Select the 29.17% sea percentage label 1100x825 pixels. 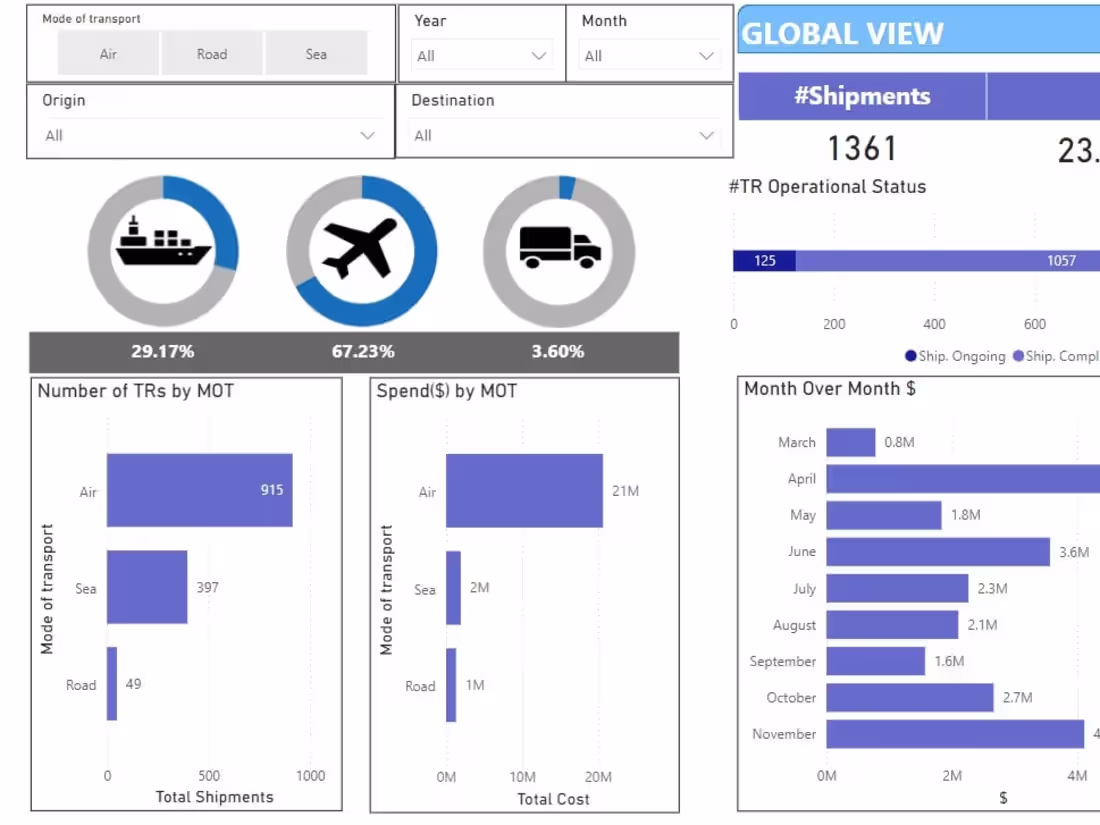165,351
